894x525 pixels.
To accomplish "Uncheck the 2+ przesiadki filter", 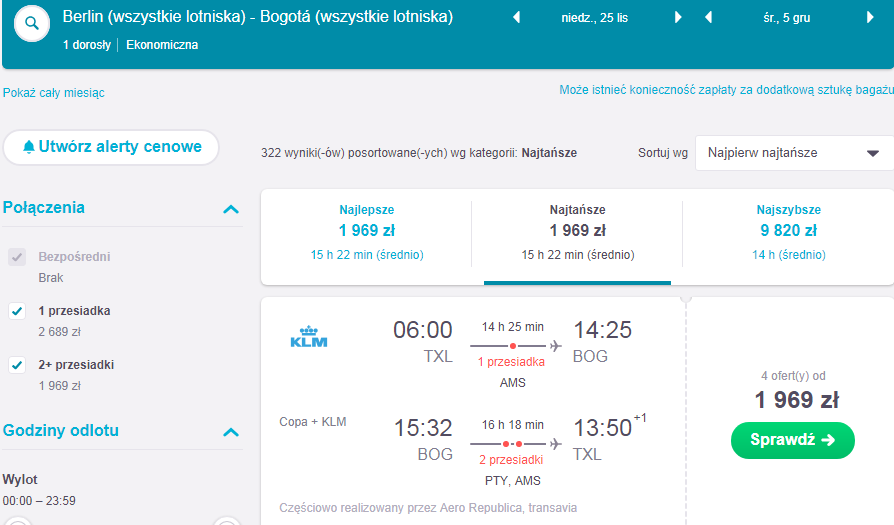I will click(17, 365).
